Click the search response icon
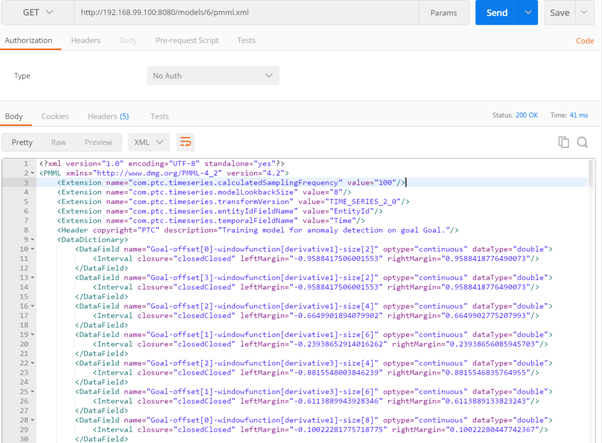This screenshot has width=602, height=443. 582,142
